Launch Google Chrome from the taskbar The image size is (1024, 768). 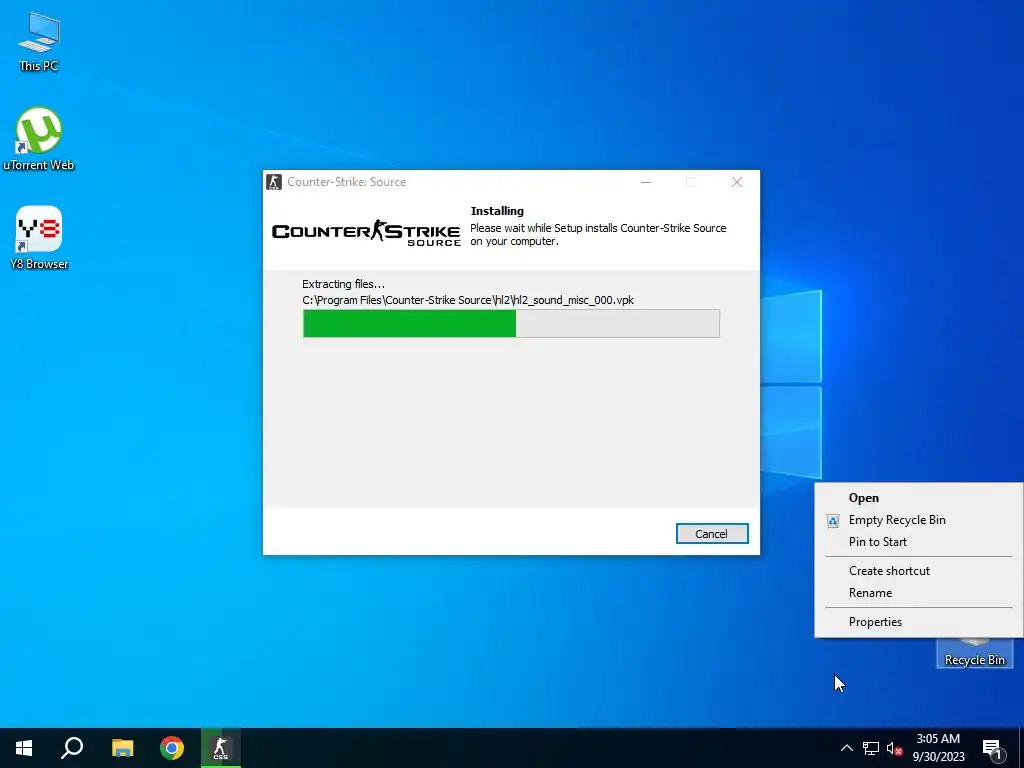pyautogui.click(x=172, y=748)
